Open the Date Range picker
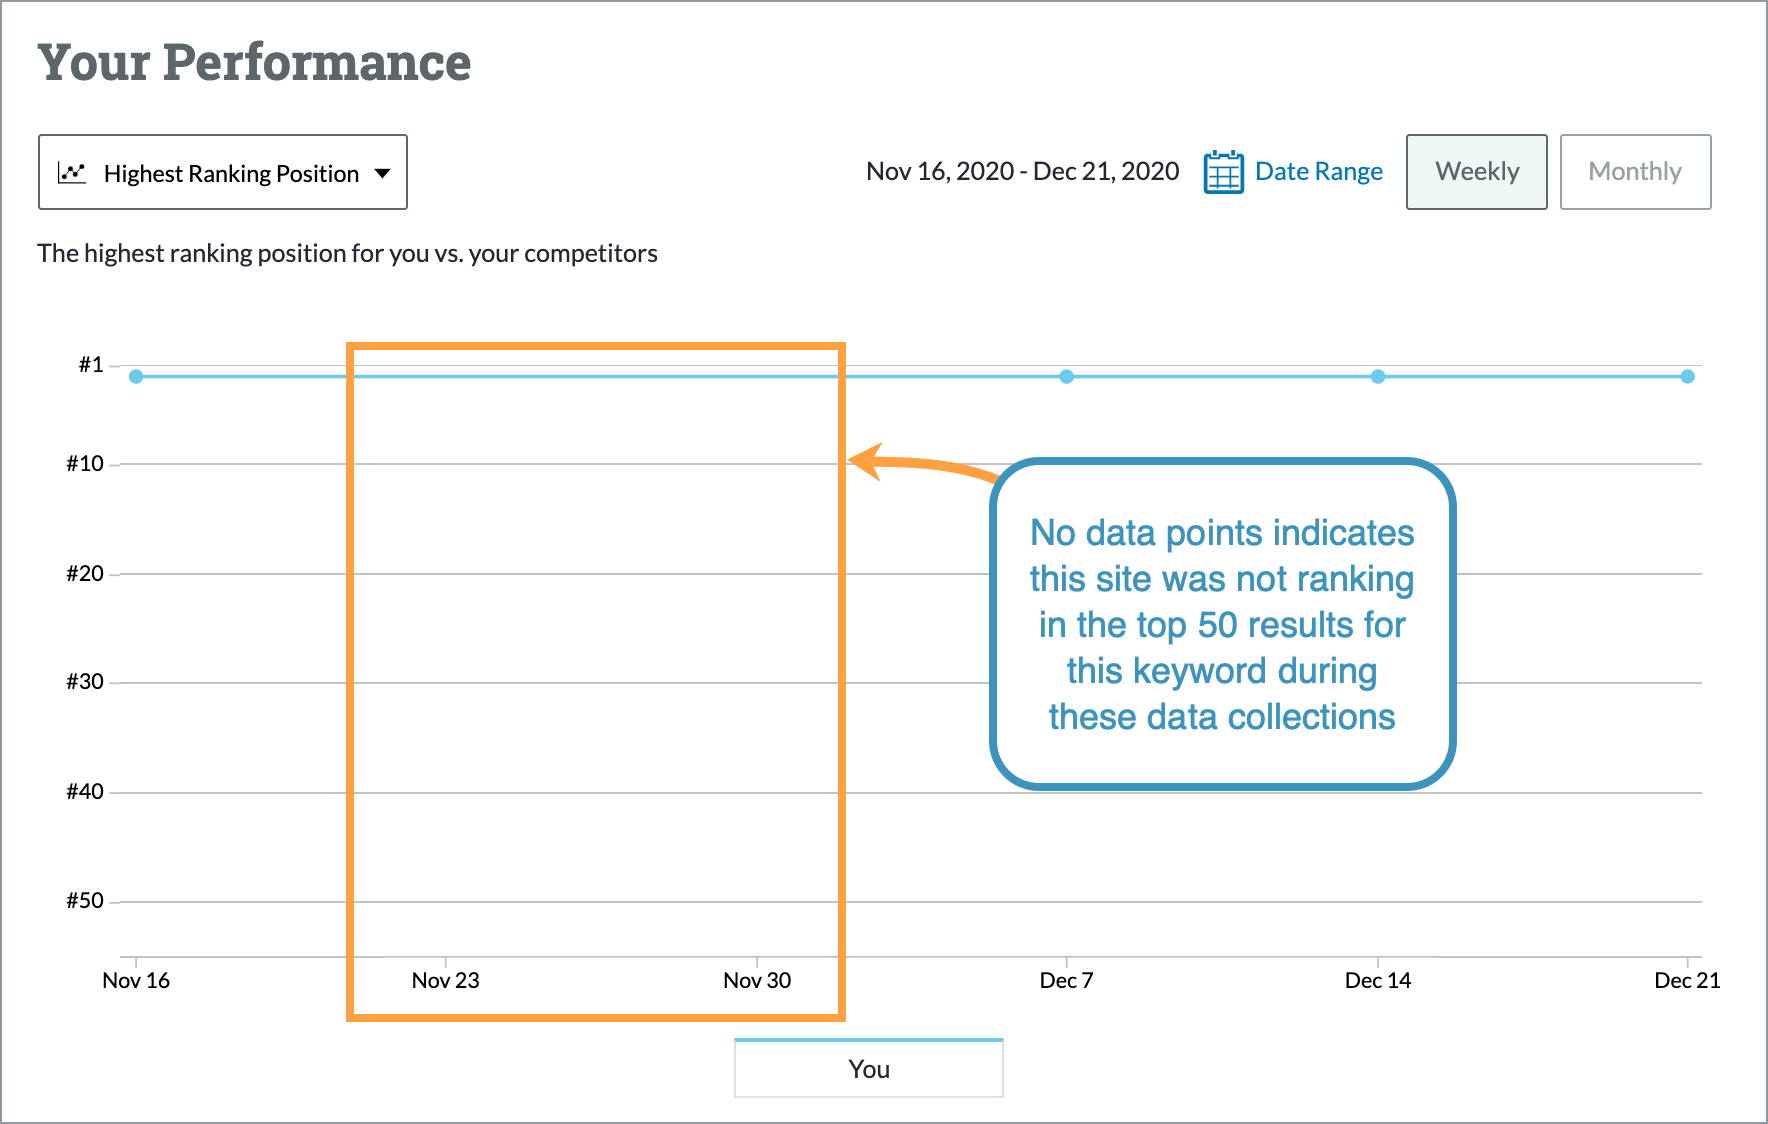This screenshot has height=1124, width=1768. [x=1318, y=171]
